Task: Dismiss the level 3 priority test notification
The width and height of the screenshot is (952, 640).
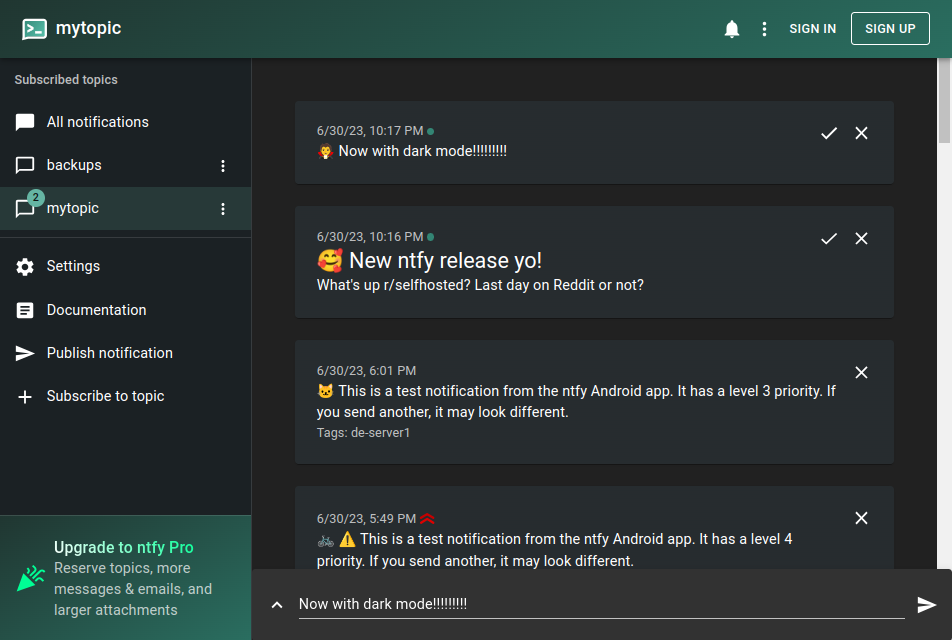Action: [x=861, y=372]
